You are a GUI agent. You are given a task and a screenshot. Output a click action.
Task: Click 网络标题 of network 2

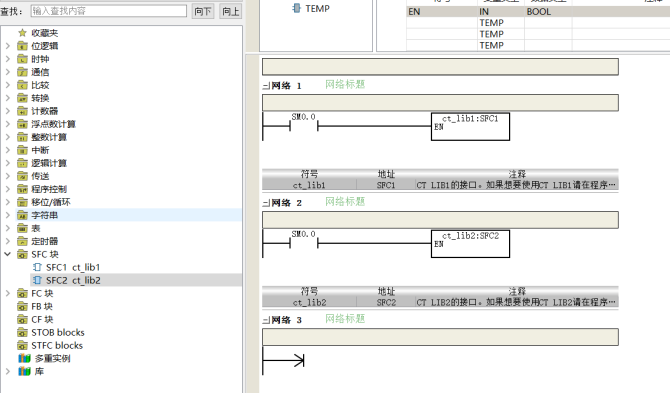[345, 201]
